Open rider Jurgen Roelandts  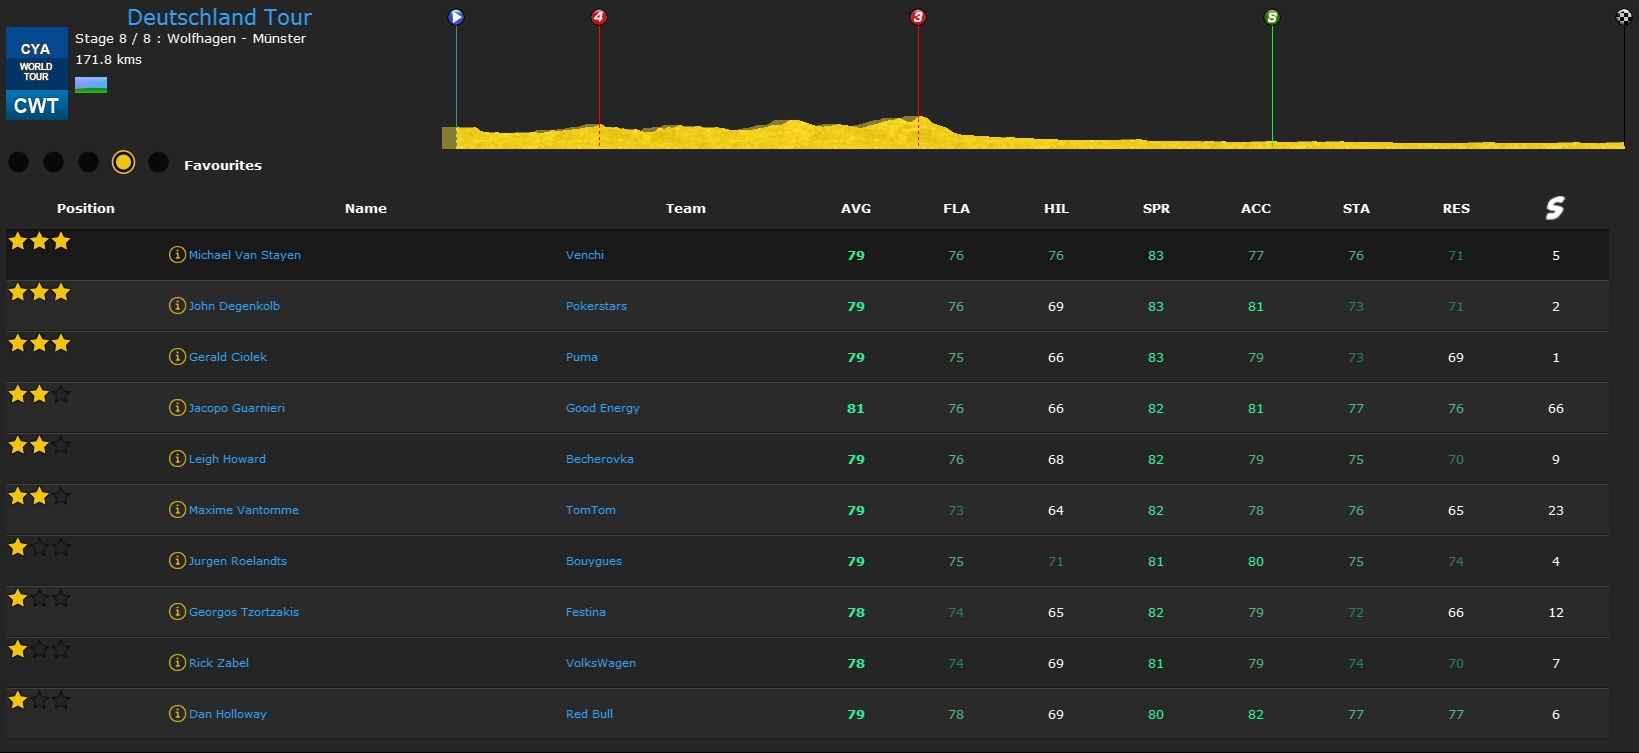pos(238,561)
